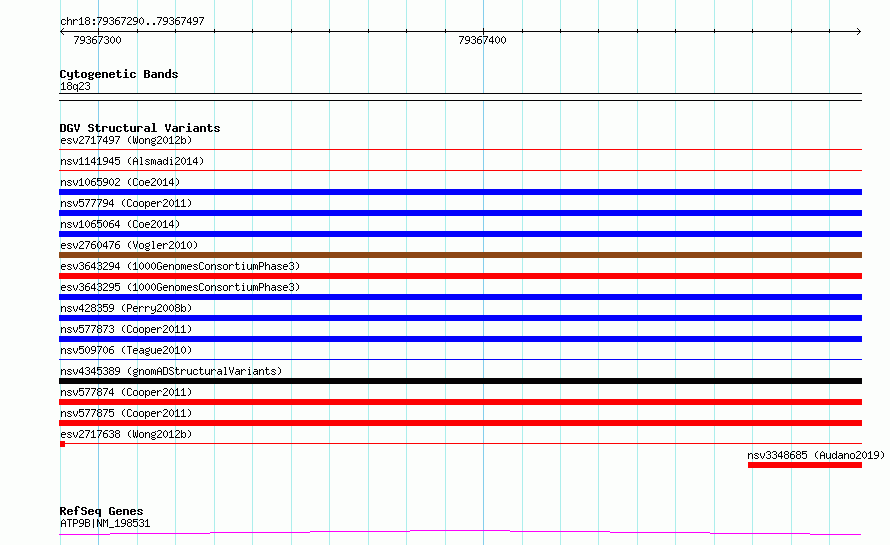Open nsv4345389 (gnomADStructuralVariants) label
Image resolution: width=890 pixels, height=545 pixels.
(171, 371)
